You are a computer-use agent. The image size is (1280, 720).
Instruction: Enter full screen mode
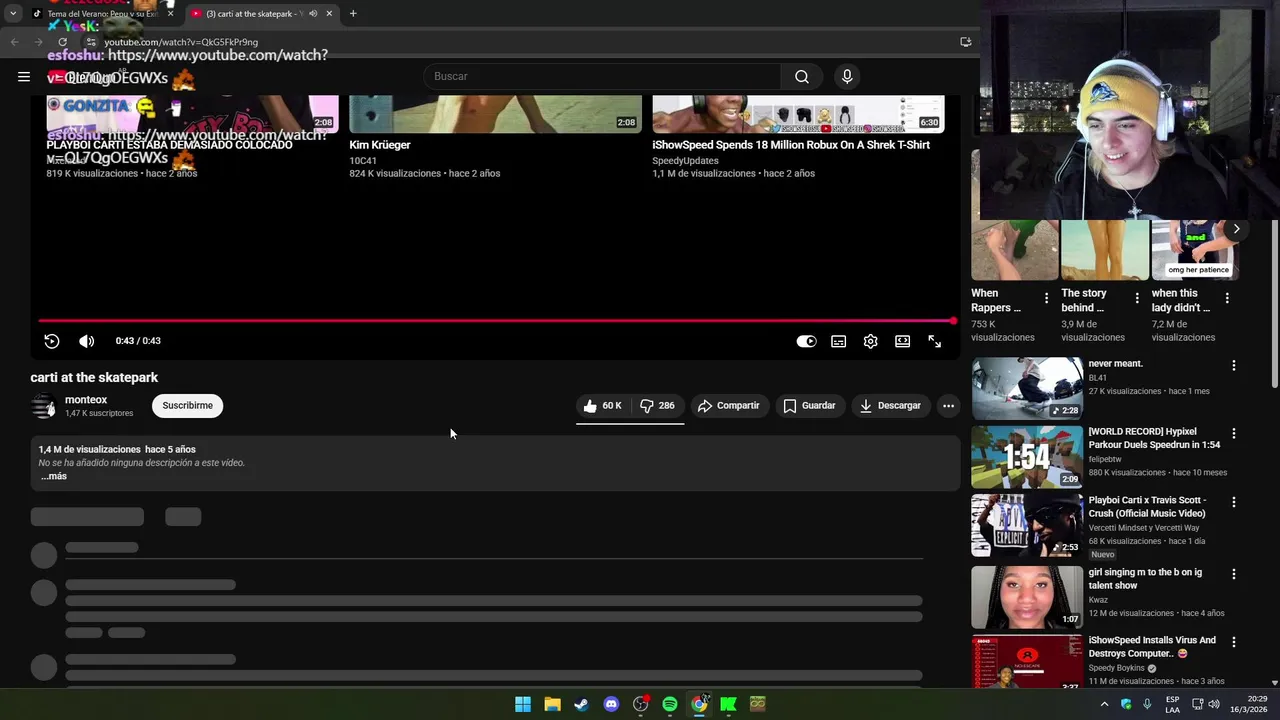(935, 341)
